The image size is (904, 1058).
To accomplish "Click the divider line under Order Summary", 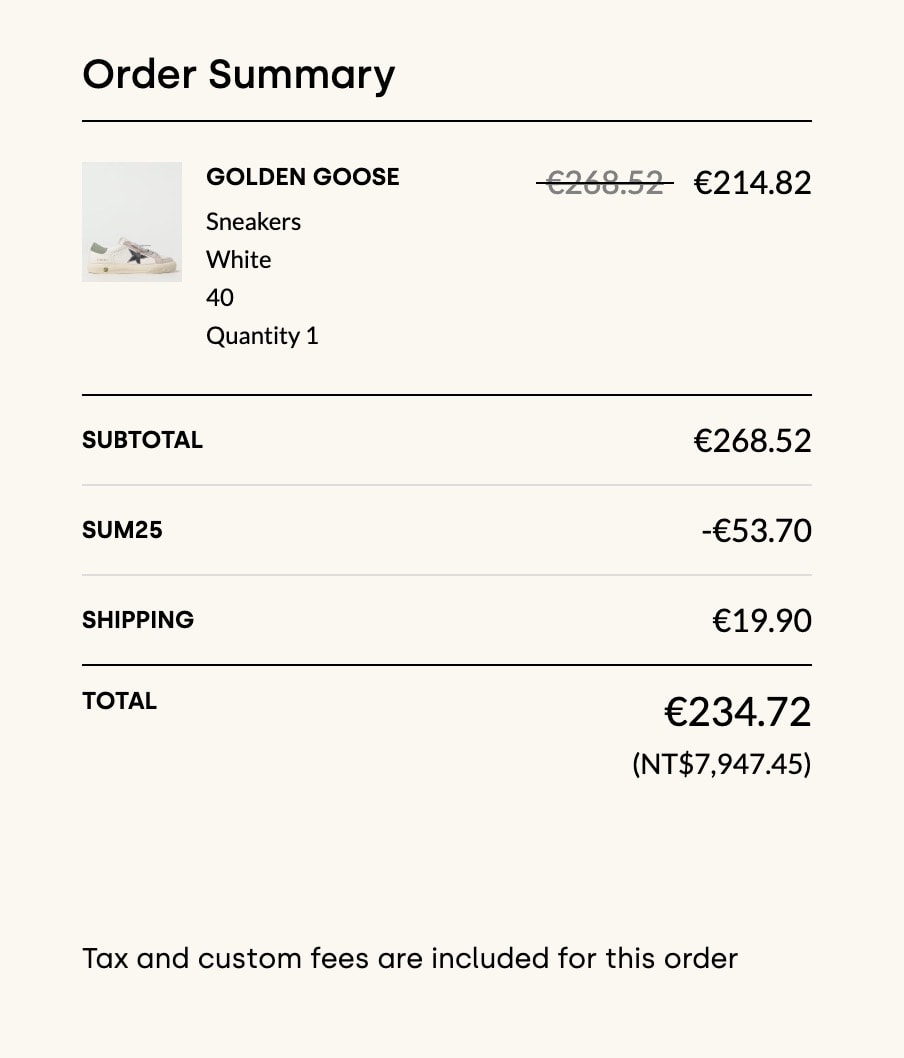I will (x=446, y=121).
